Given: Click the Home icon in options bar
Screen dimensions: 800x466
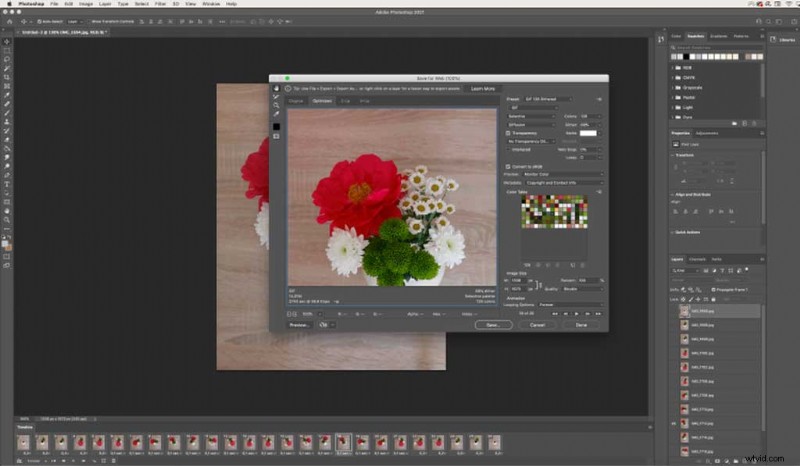Looking at the screenshot, I should 9,22.
